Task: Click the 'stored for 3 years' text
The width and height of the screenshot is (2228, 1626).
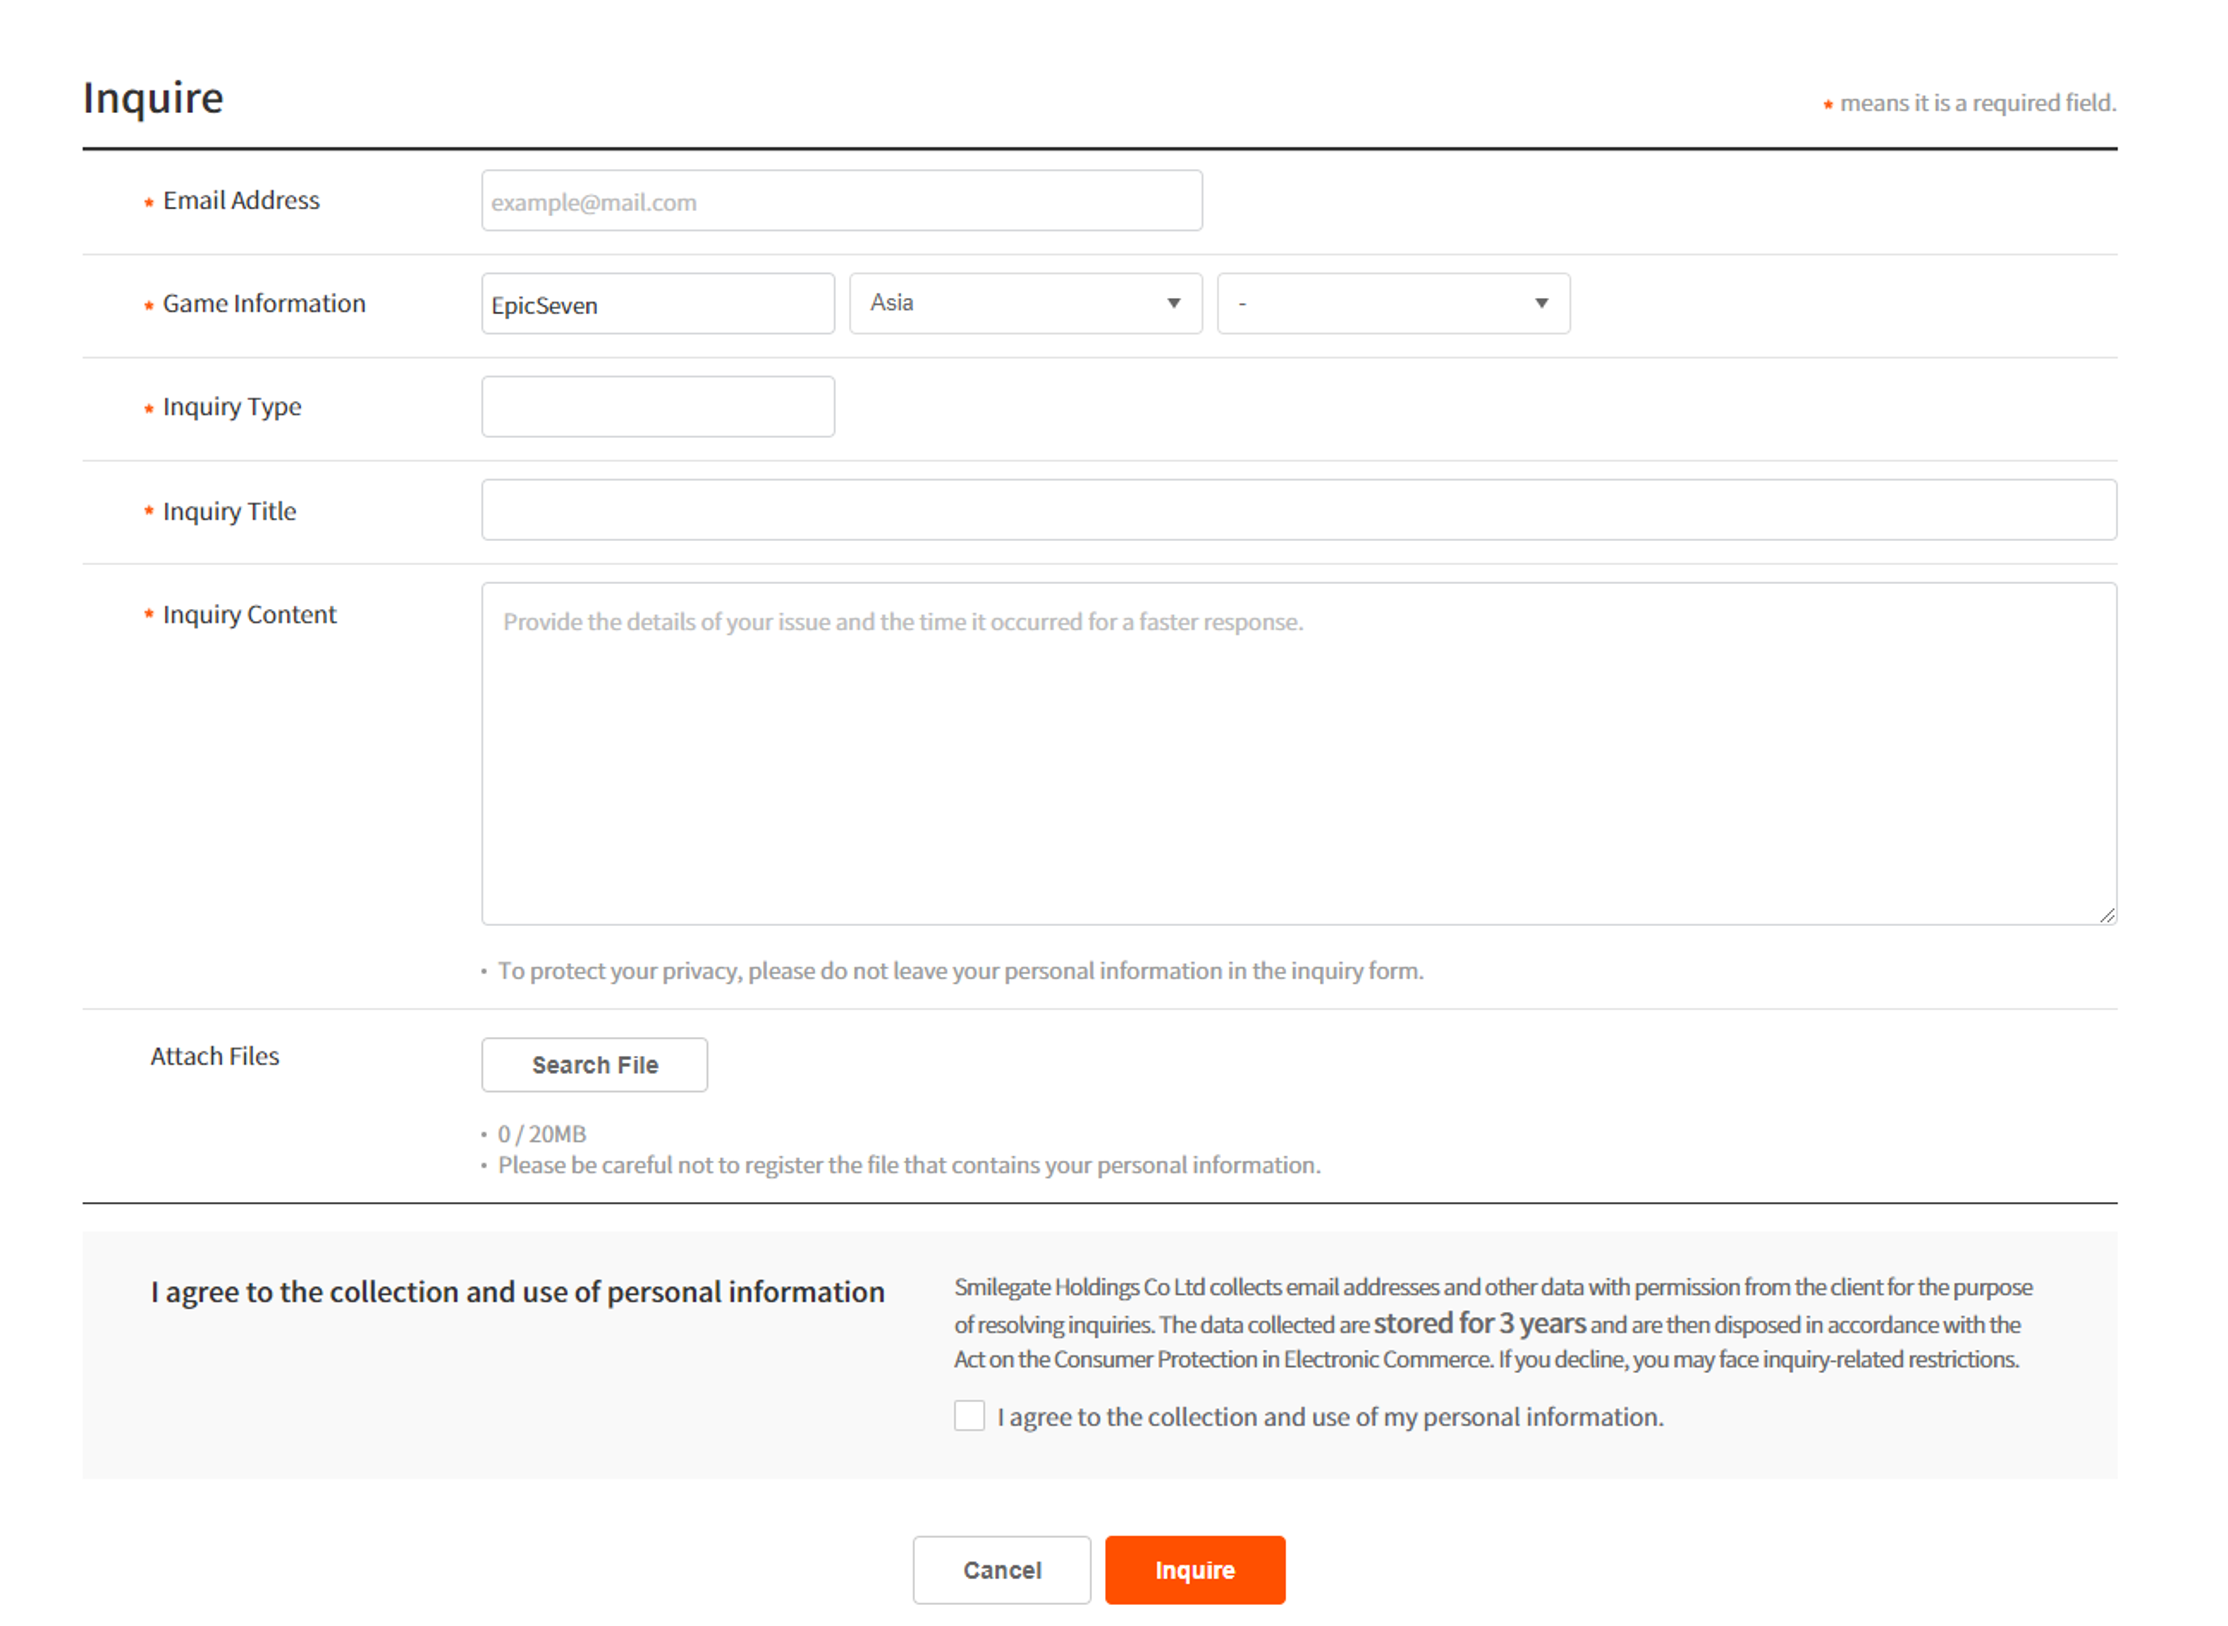Action: coord(1479,1323)
